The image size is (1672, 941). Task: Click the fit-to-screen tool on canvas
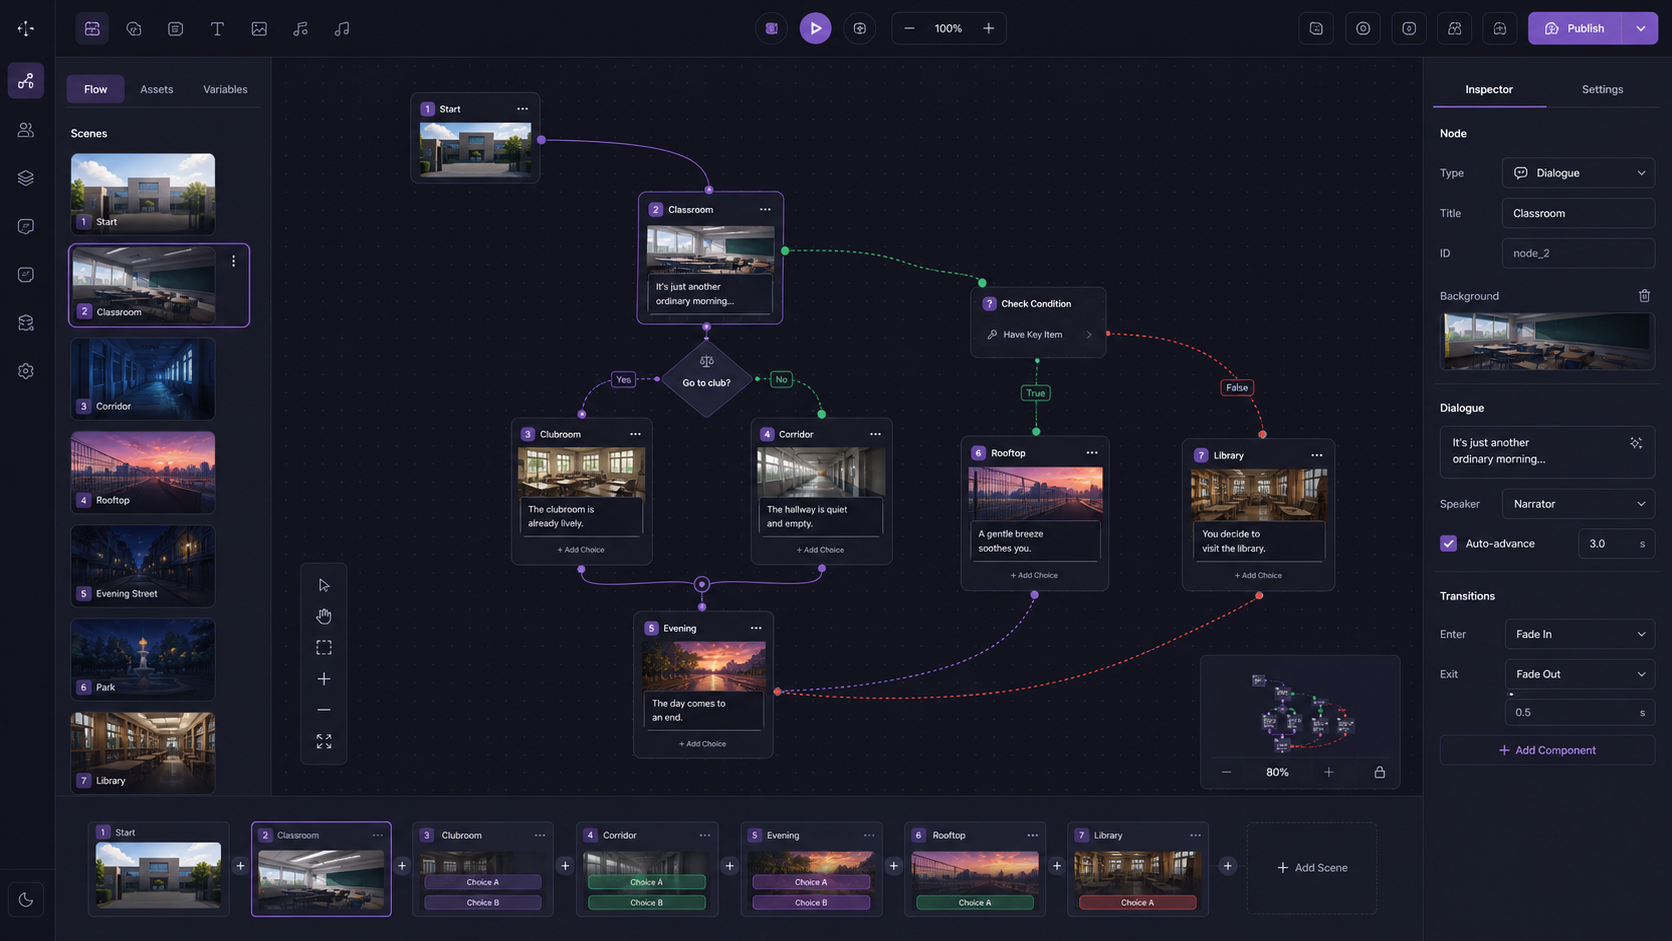324,741
